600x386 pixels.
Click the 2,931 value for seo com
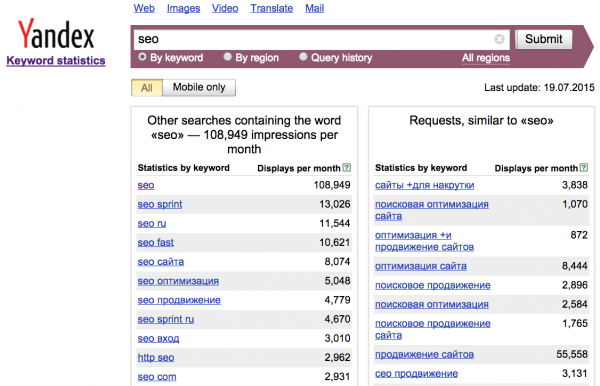337,377
